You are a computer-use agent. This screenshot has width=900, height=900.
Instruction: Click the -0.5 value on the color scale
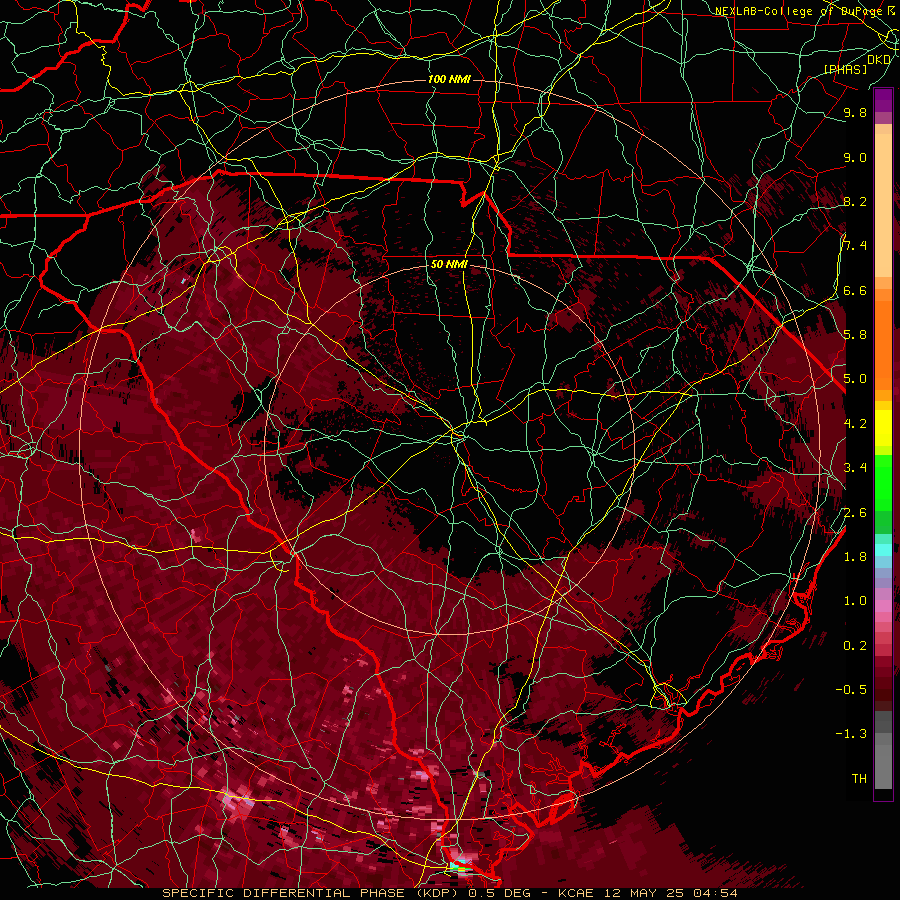coord(851,690)
